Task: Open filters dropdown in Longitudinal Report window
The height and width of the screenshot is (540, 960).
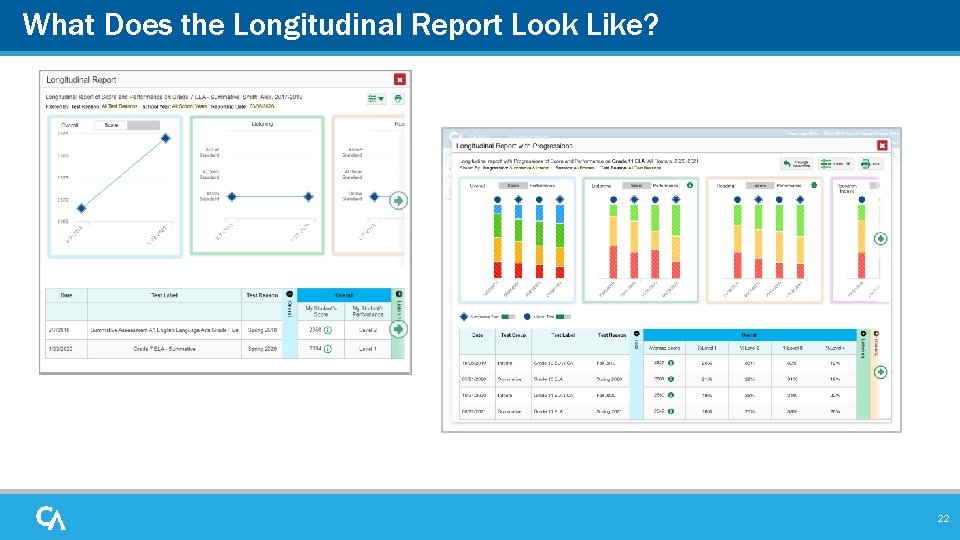Action: pyautogui.click(x=376, y=99)
